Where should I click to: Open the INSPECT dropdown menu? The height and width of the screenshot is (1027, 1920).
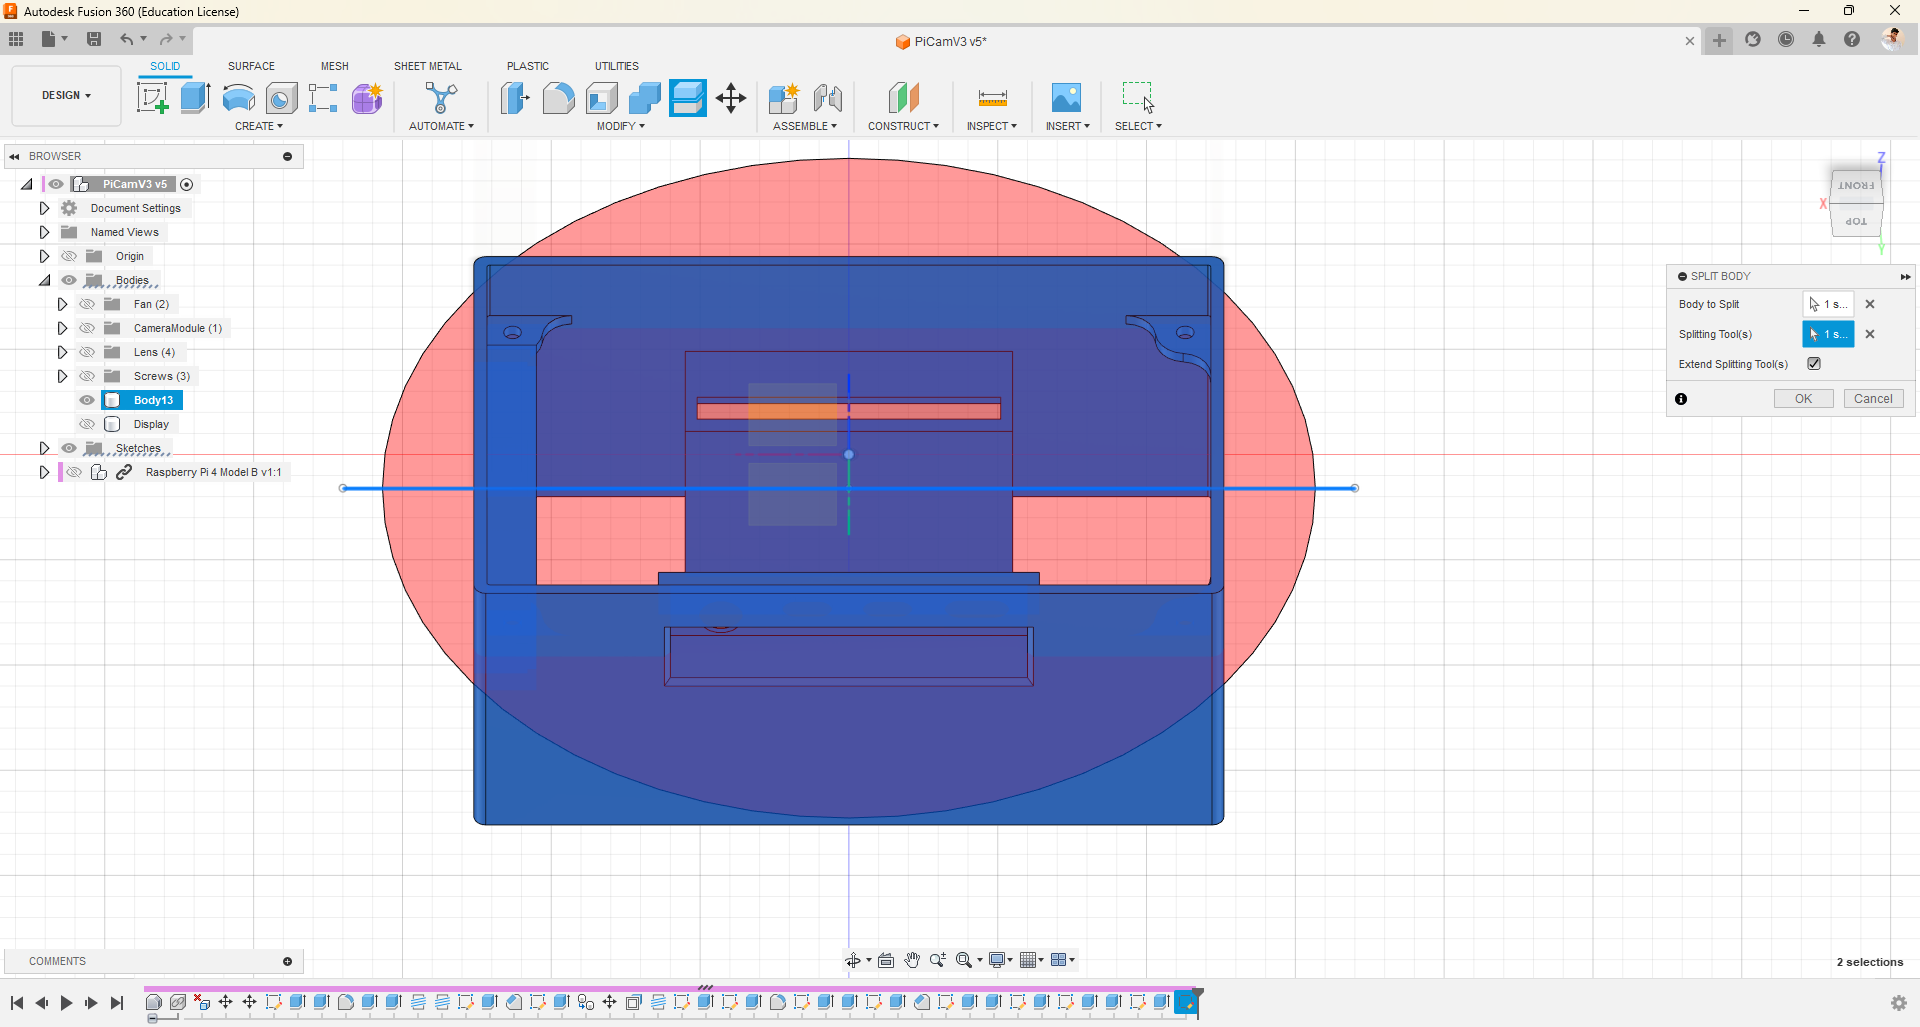(x=991, y=126)
